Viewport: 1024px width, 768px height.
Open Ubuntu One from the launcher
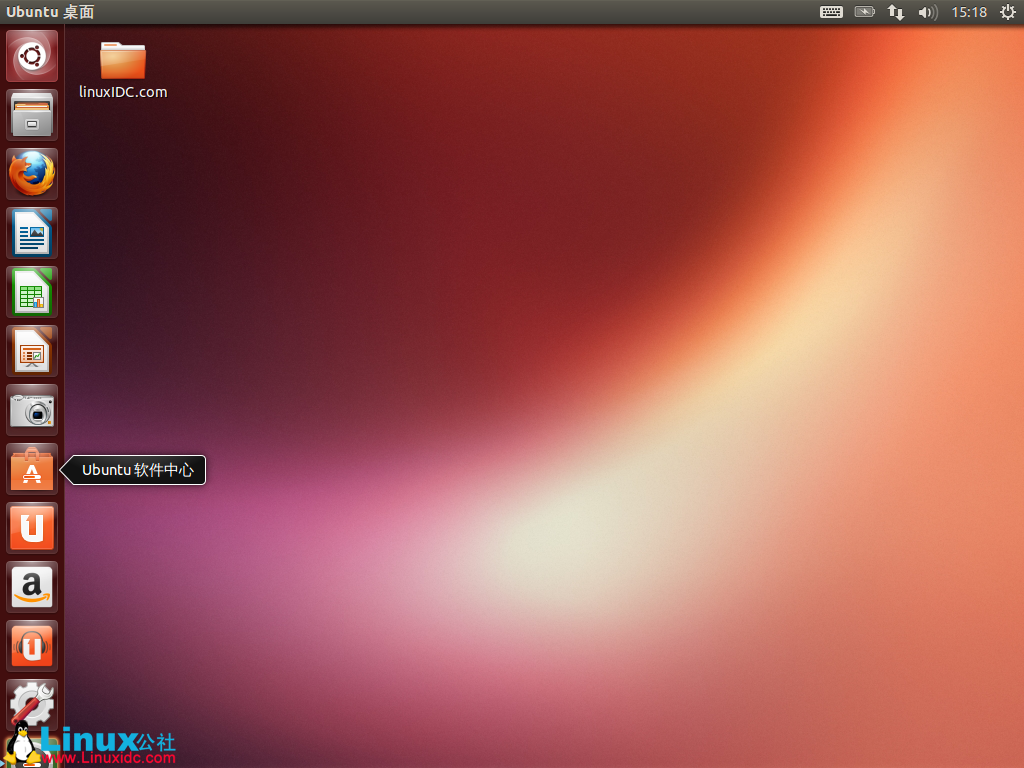31,527
